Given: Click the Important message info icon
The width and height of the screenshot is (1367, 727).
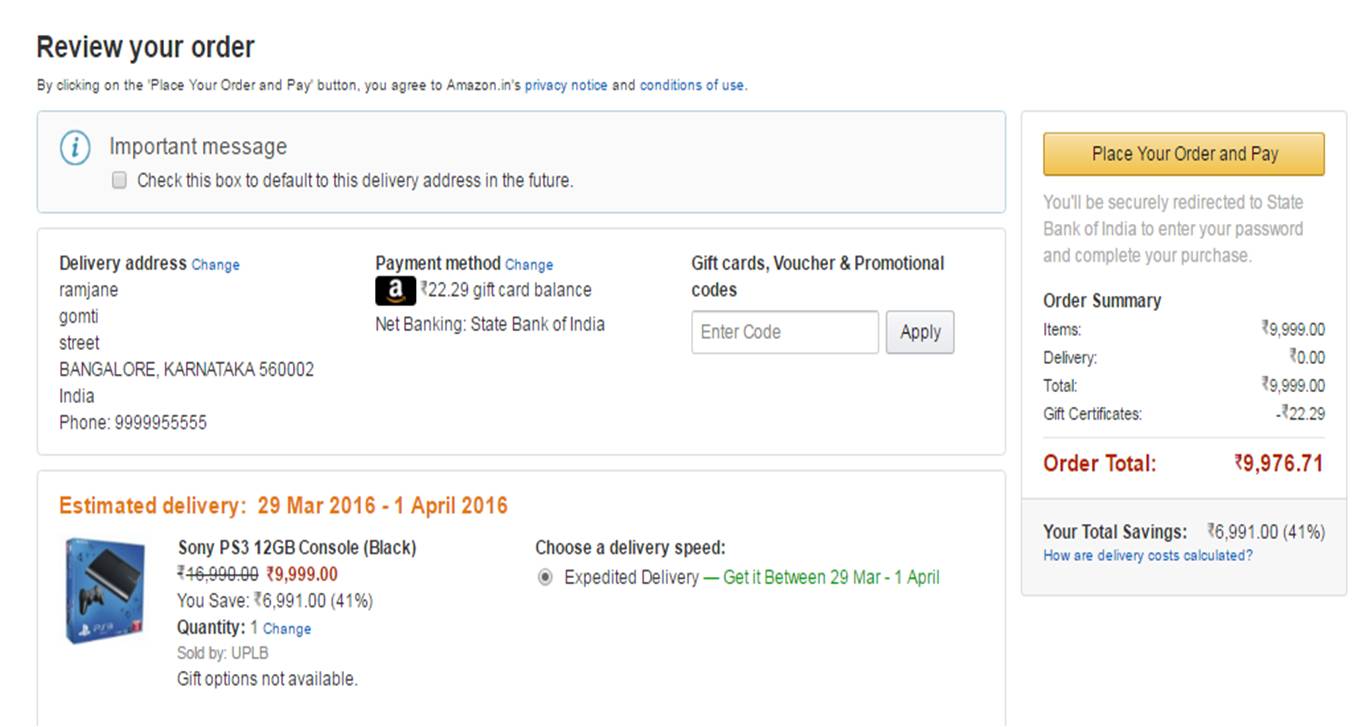Looking at the screenshot, I should (76, 148).
